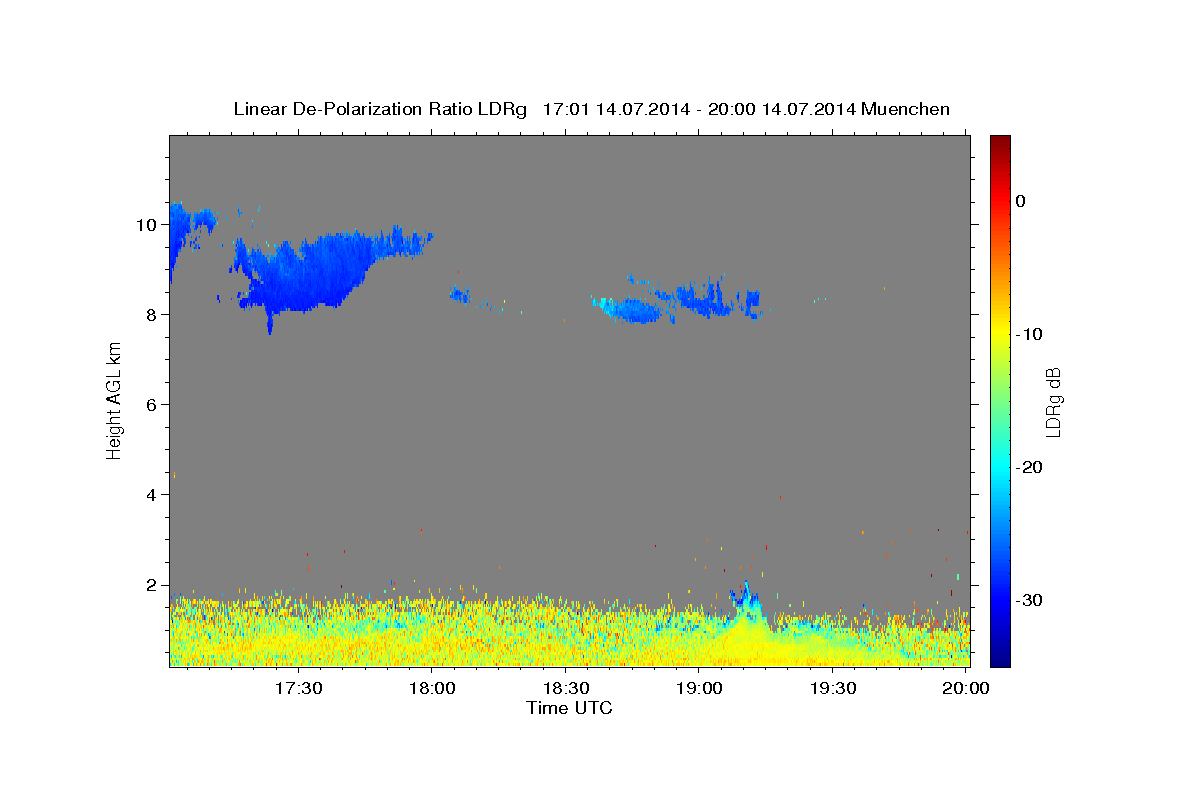Click the colorbar value -30
Image resolution: width=1200 pixels, height=800 pixels.
tap(1029, 600)
